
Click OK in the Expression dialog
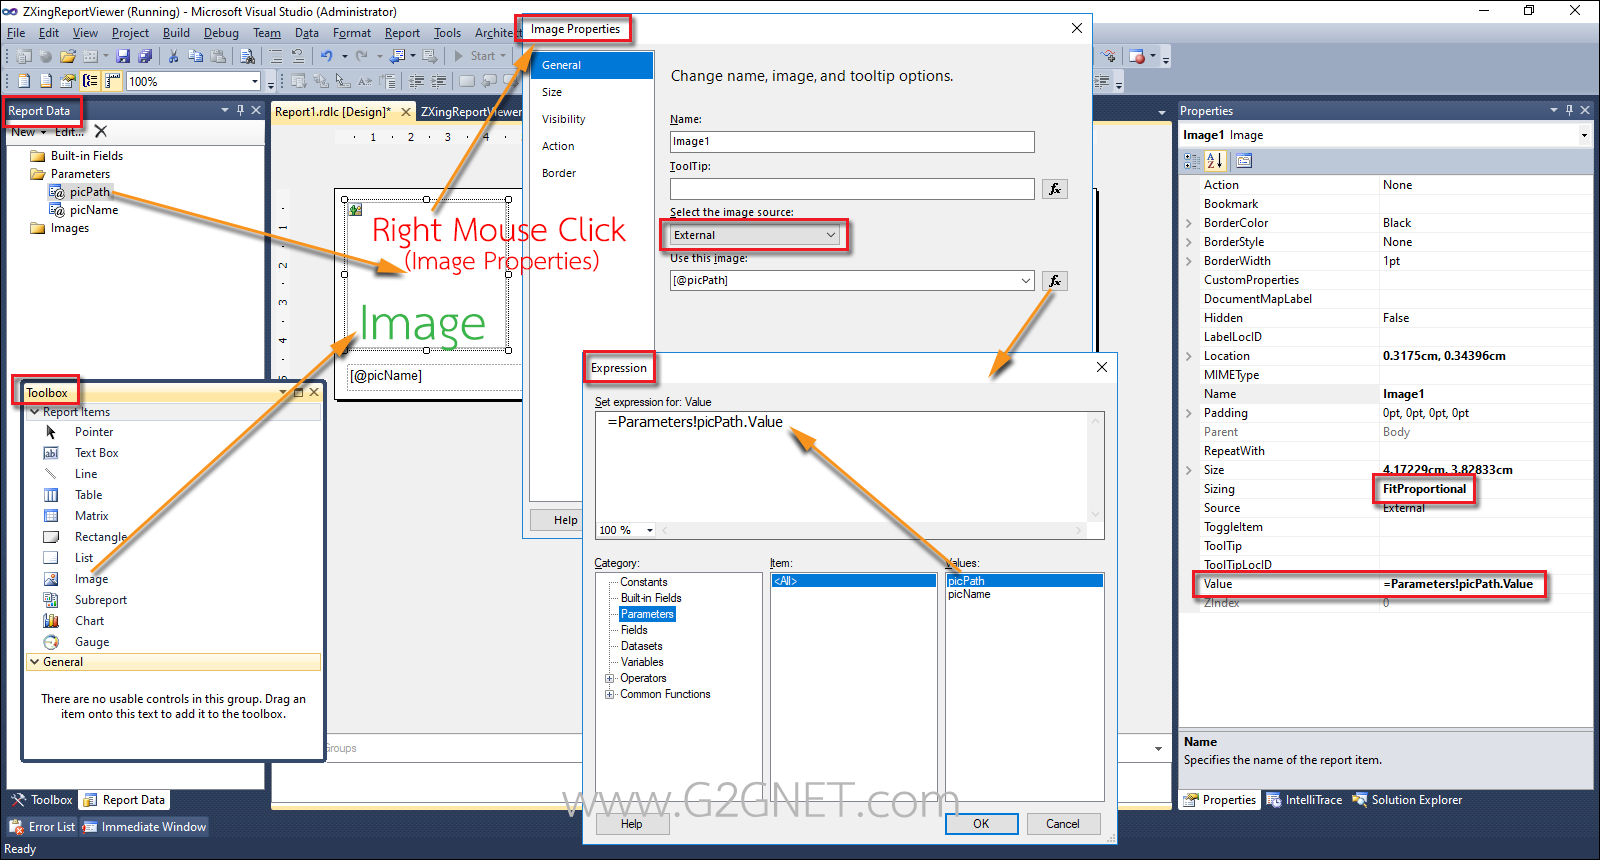[981, 824]
